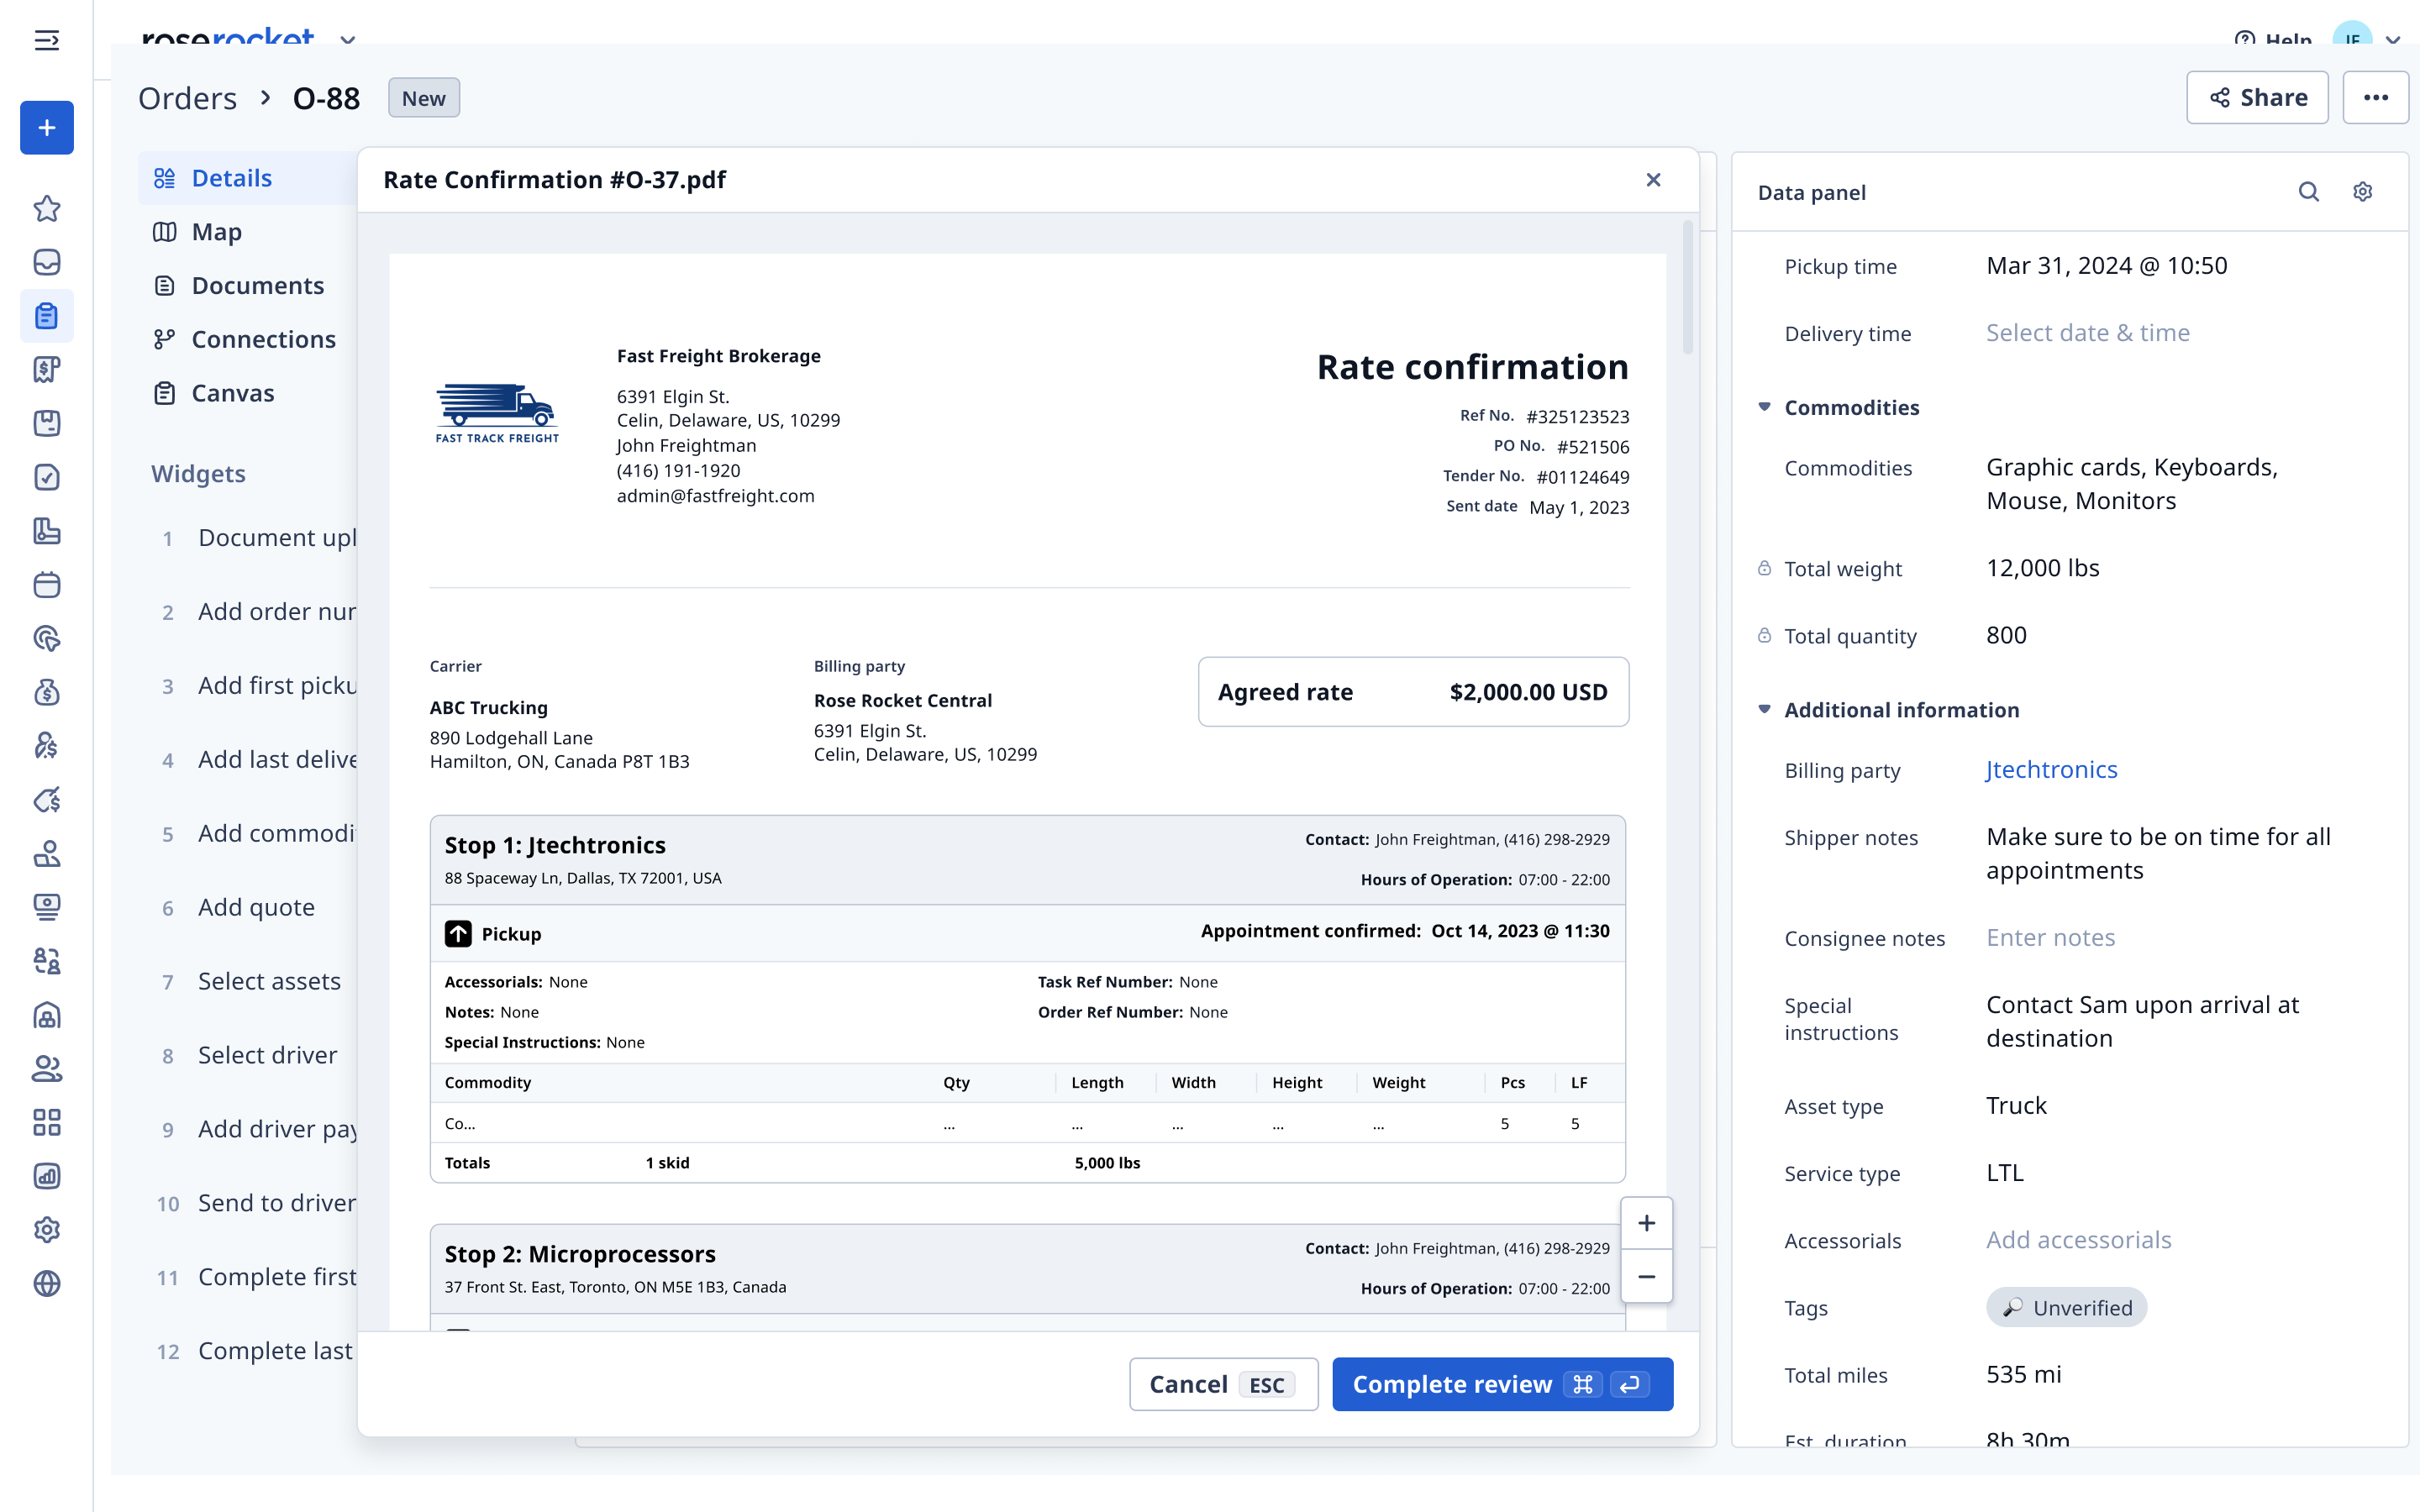Close the Rate Confirmation PDF dialog

point(1653,179)
